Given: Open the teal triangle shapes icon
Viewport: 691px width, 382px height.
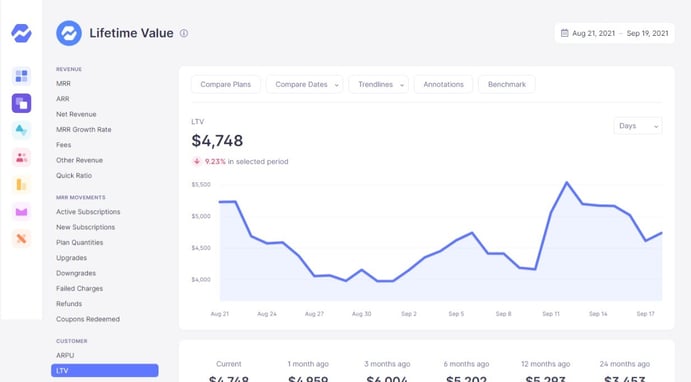Looking at the screenshot, I should (x=21, y=130).
